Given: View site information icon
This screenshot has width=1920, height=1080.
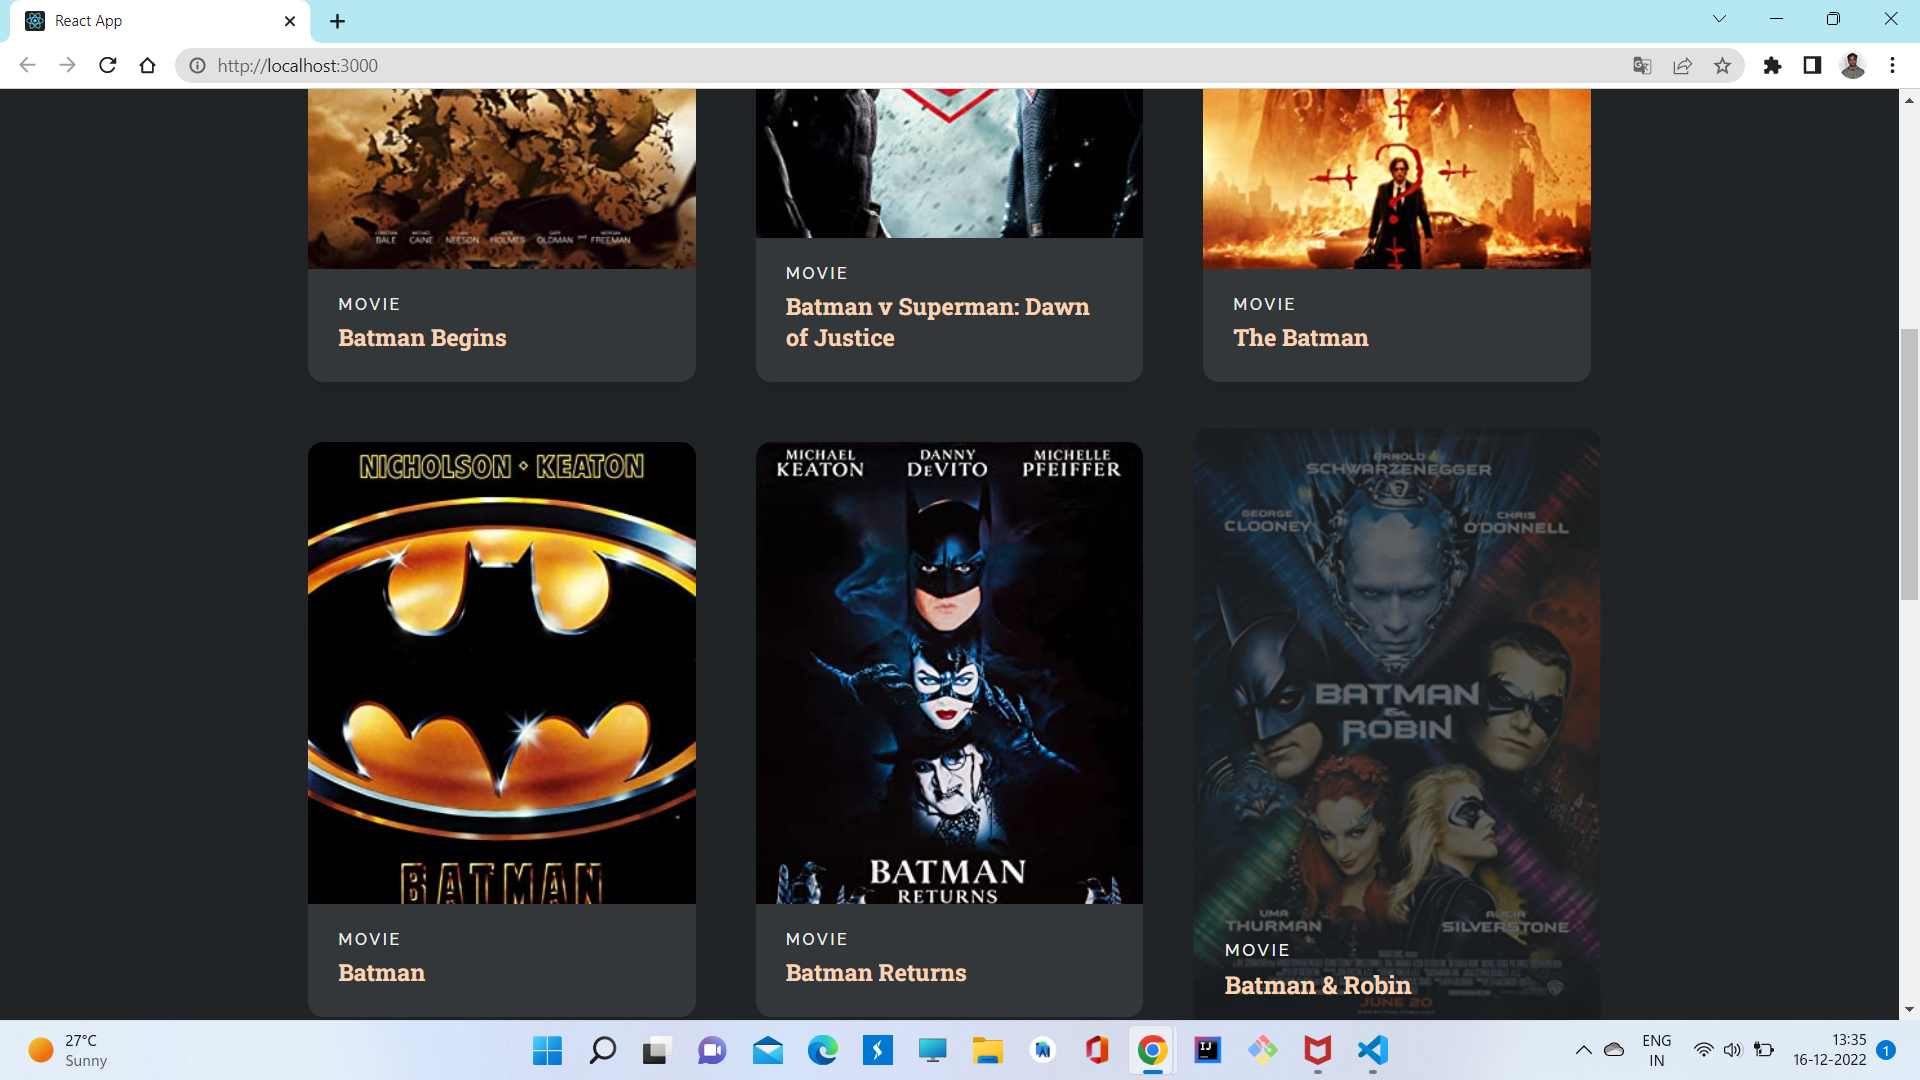Looking at the screenshot, I should point(198,65).
